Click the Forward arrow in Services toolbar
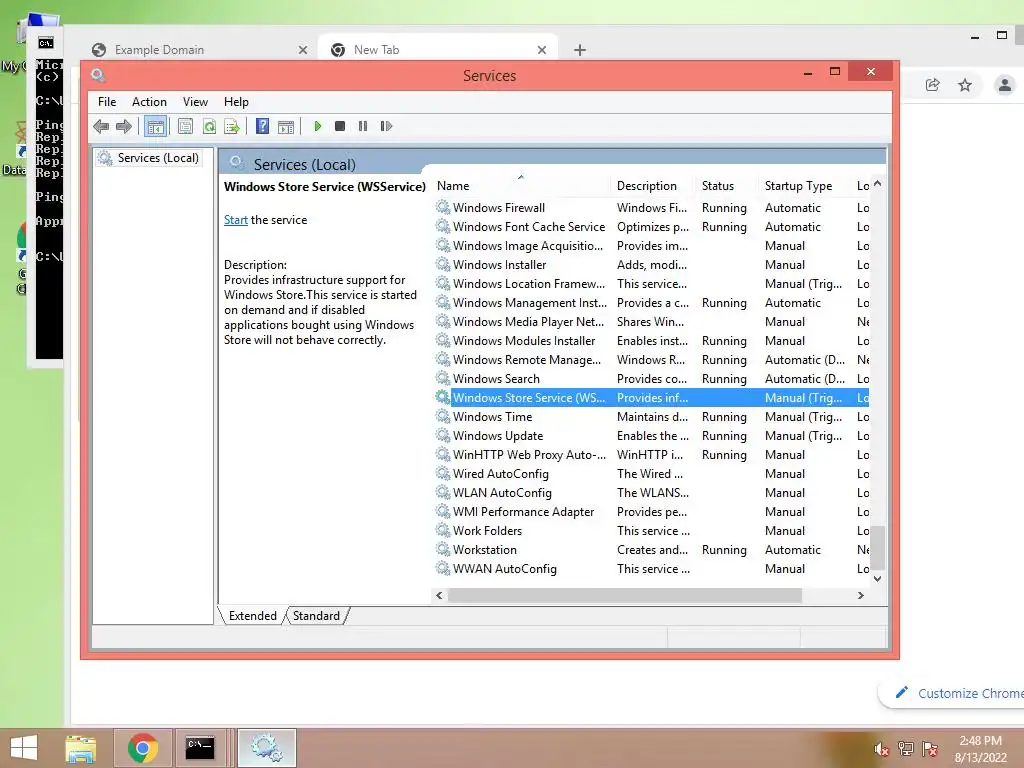The width and height of the screenshot is (1024, 768). point(123,126)
